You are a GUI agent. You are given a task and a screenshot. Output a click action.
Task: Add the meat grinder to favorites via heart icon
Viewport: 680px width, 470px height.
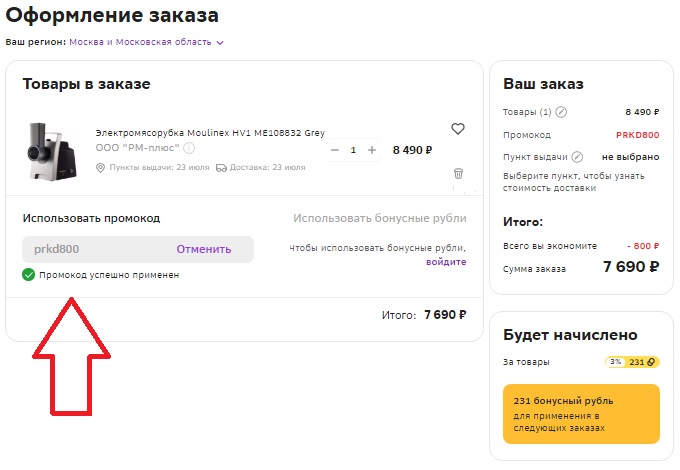point(458,129)
